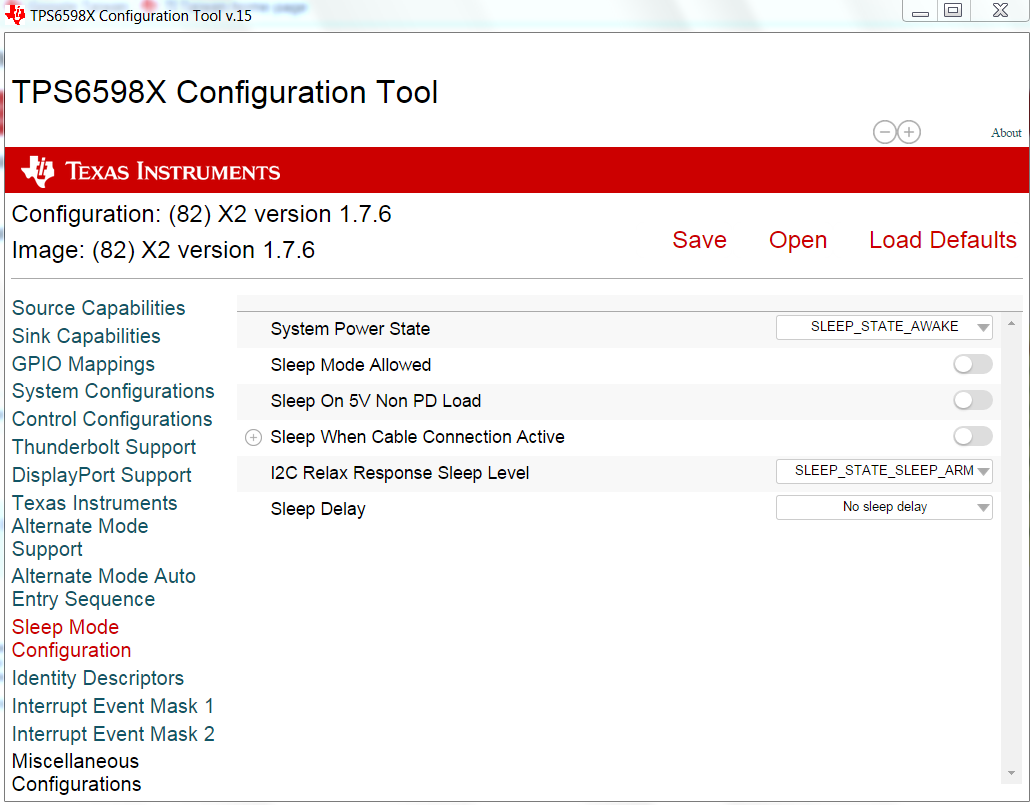Open the Sleep Delay dropdown

(x=884, y=507)
